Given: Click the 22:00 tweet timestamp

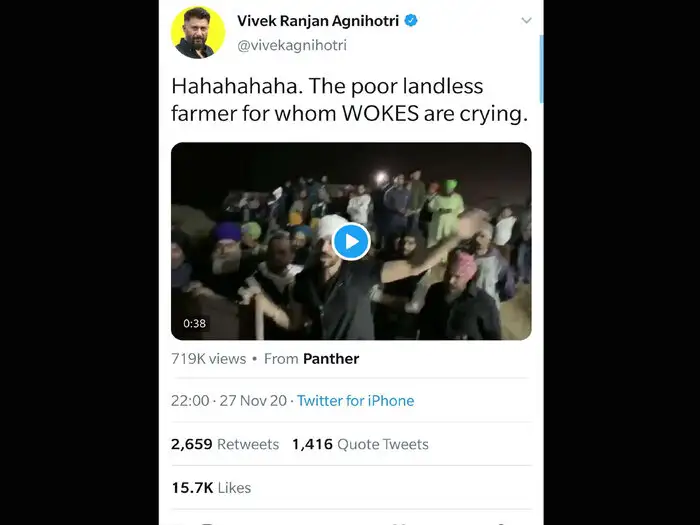Looking at the screenshot, I should tap(190, 400).
